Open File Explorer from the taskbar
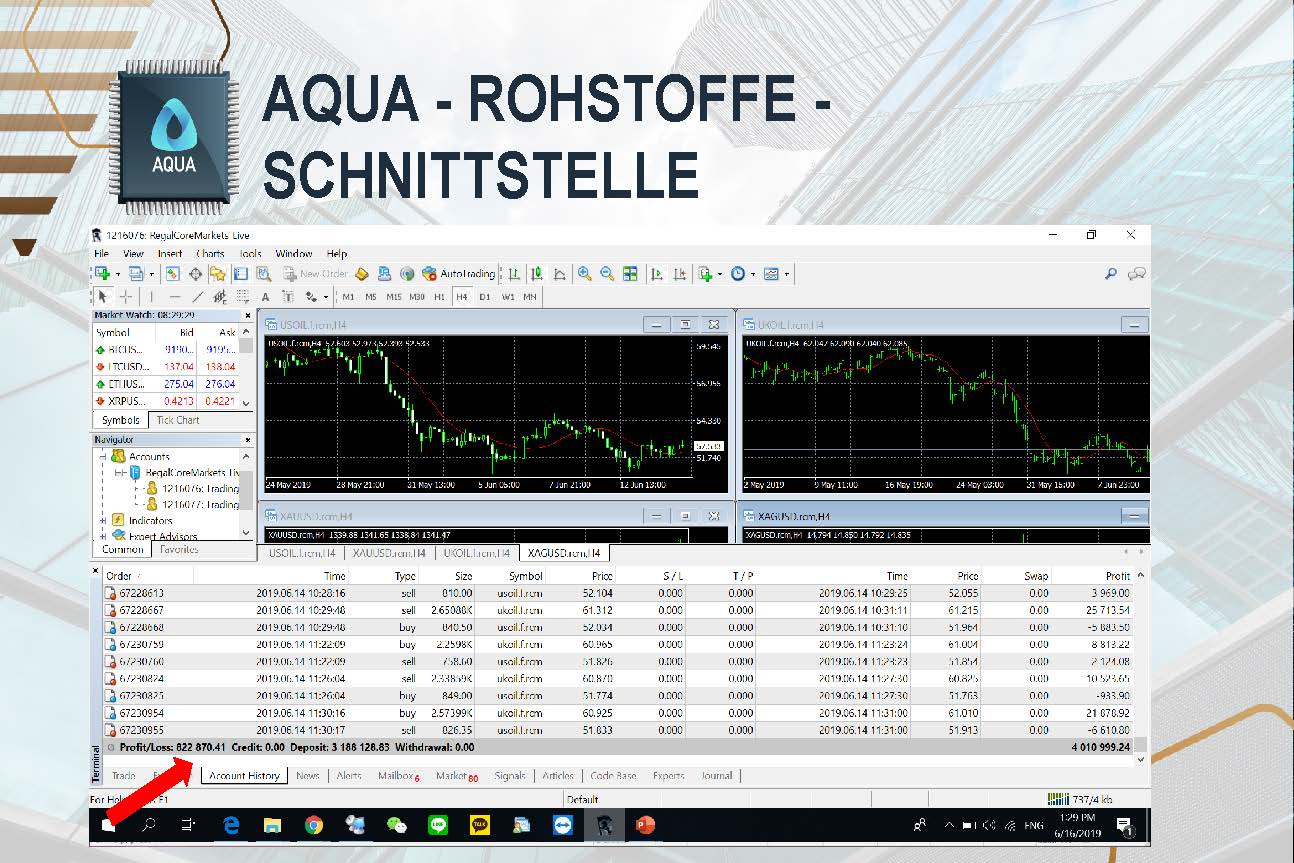The height and width of the screenshot is (863, 1294). 272,825
